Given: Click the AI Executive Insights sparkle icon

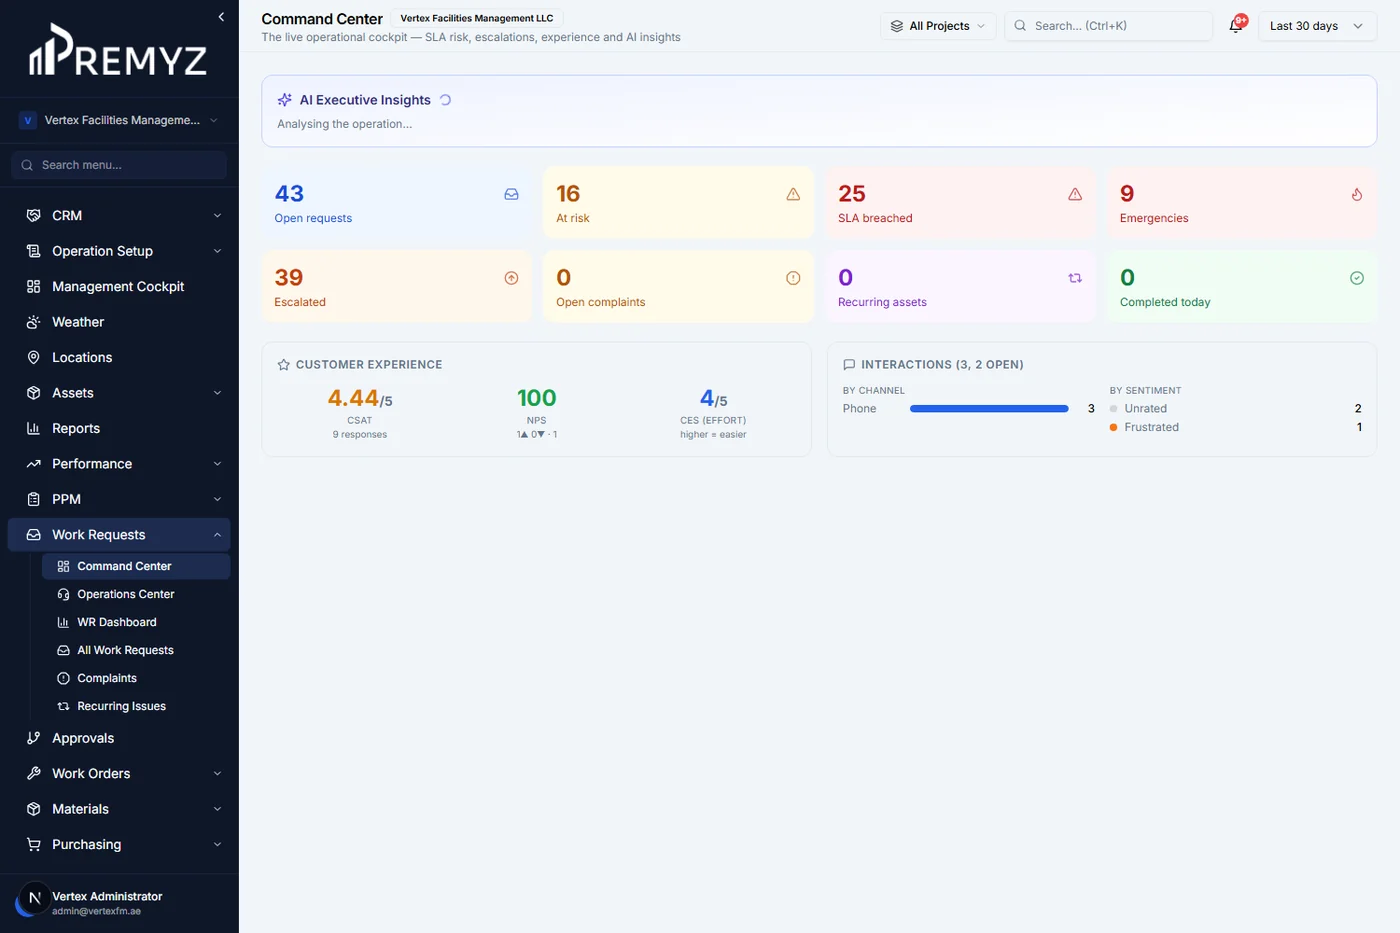Looking at the screenshot, I should pos(285,100).
